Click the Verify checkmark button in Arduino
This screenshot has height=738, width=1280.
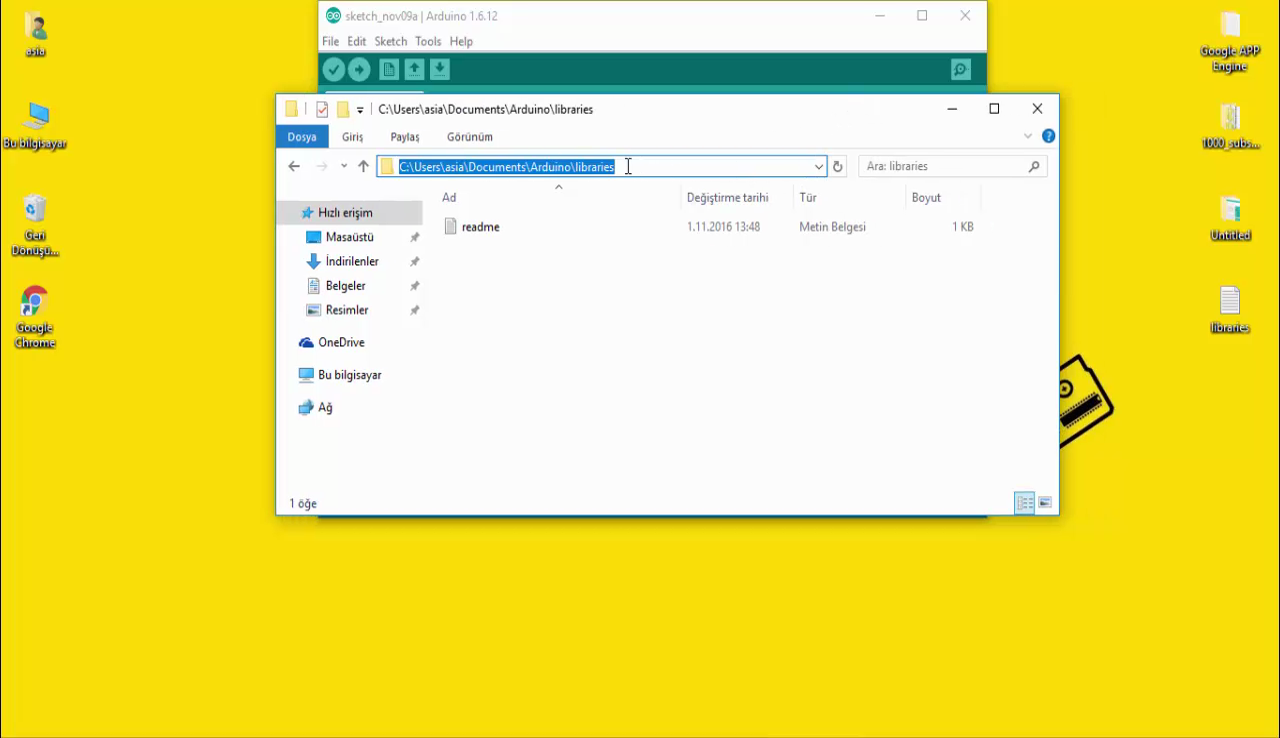tap(334, 69)
